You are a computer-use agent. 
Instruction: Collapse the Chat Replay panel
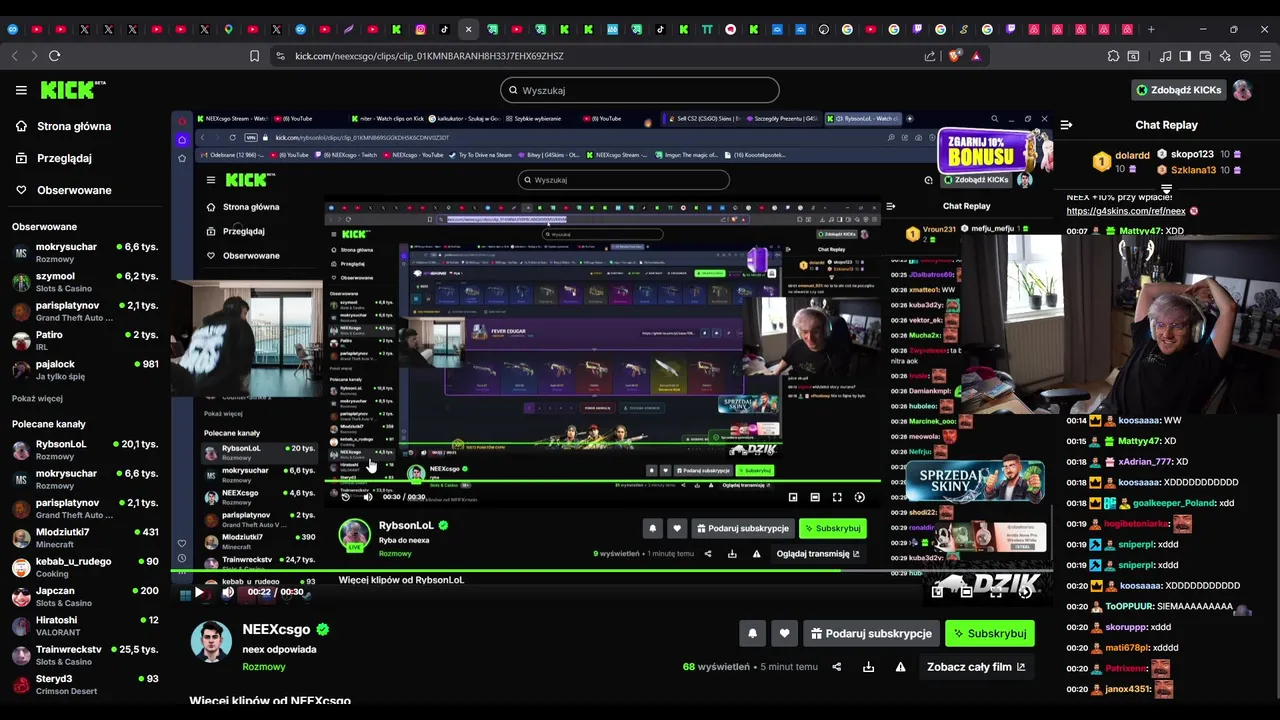(1066, 125)
